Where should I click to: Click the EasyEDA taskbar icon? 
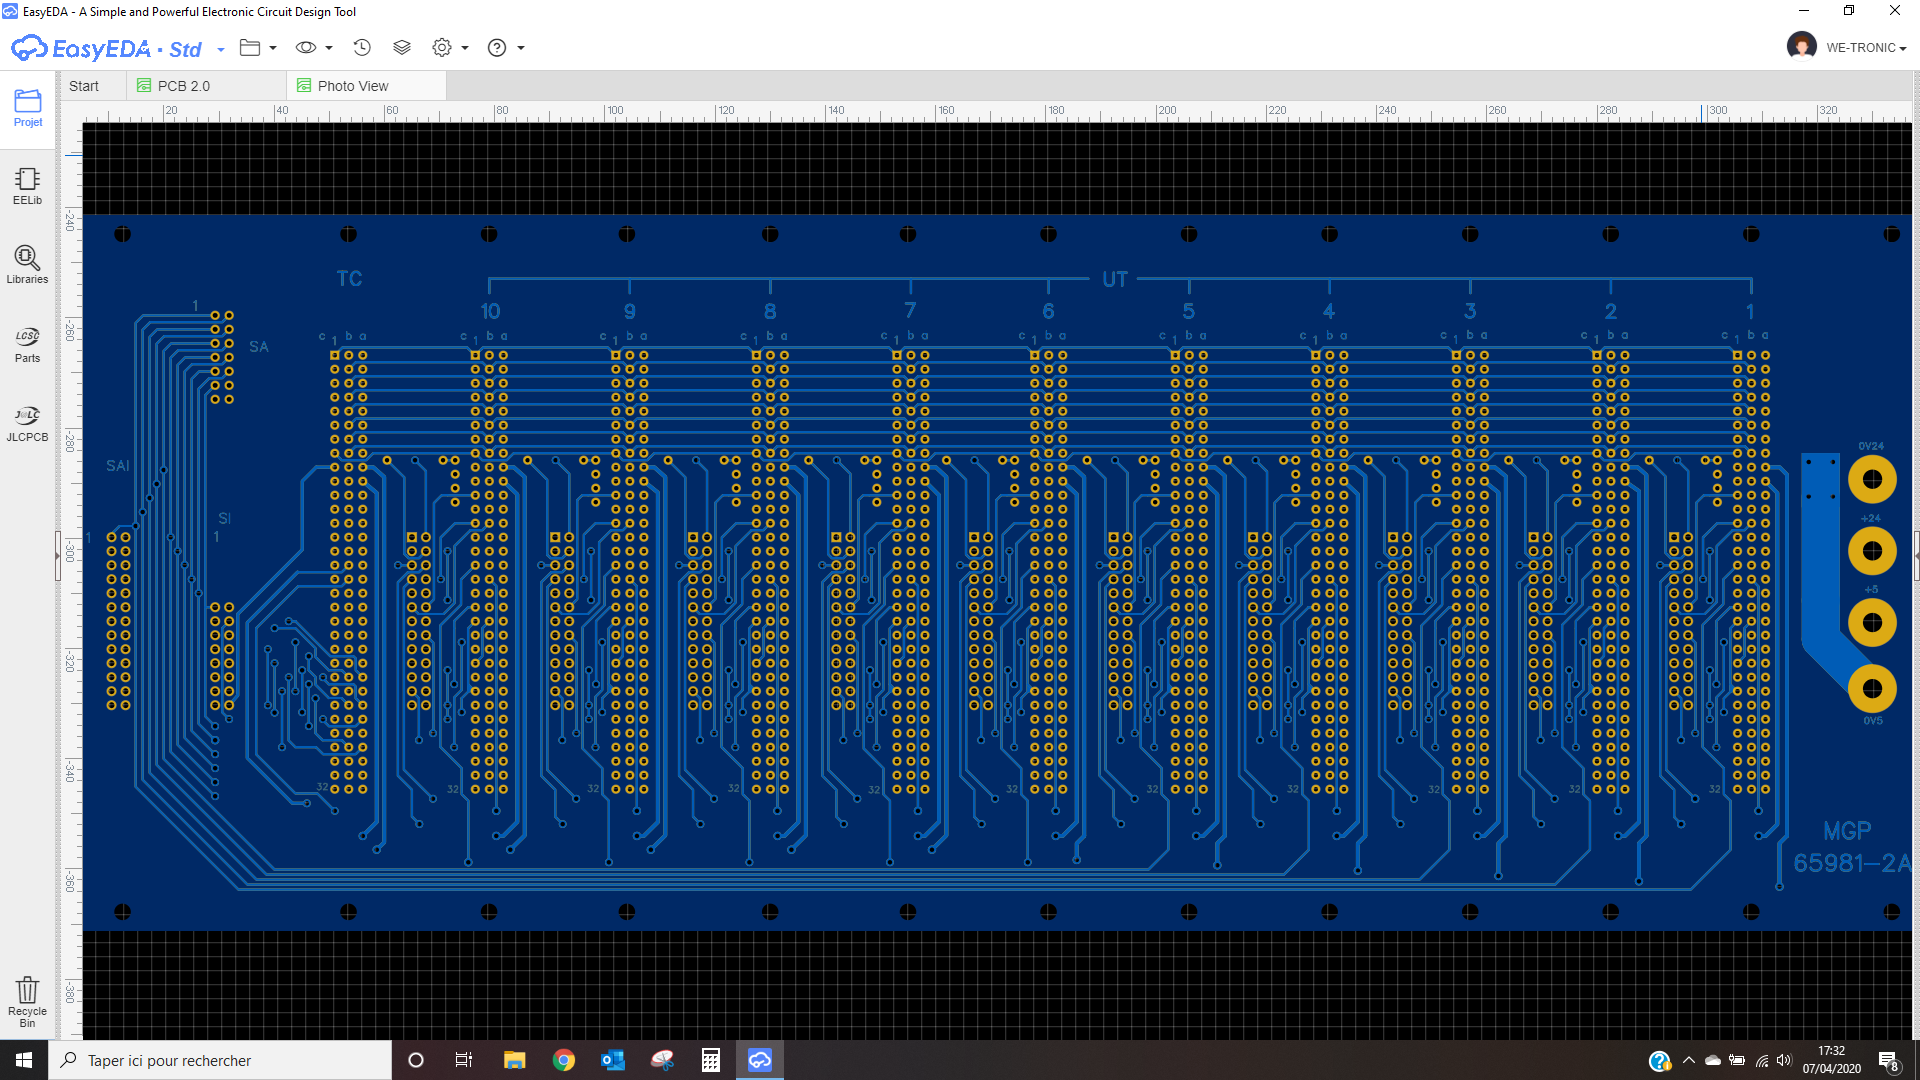click(x=760, y=1060)
